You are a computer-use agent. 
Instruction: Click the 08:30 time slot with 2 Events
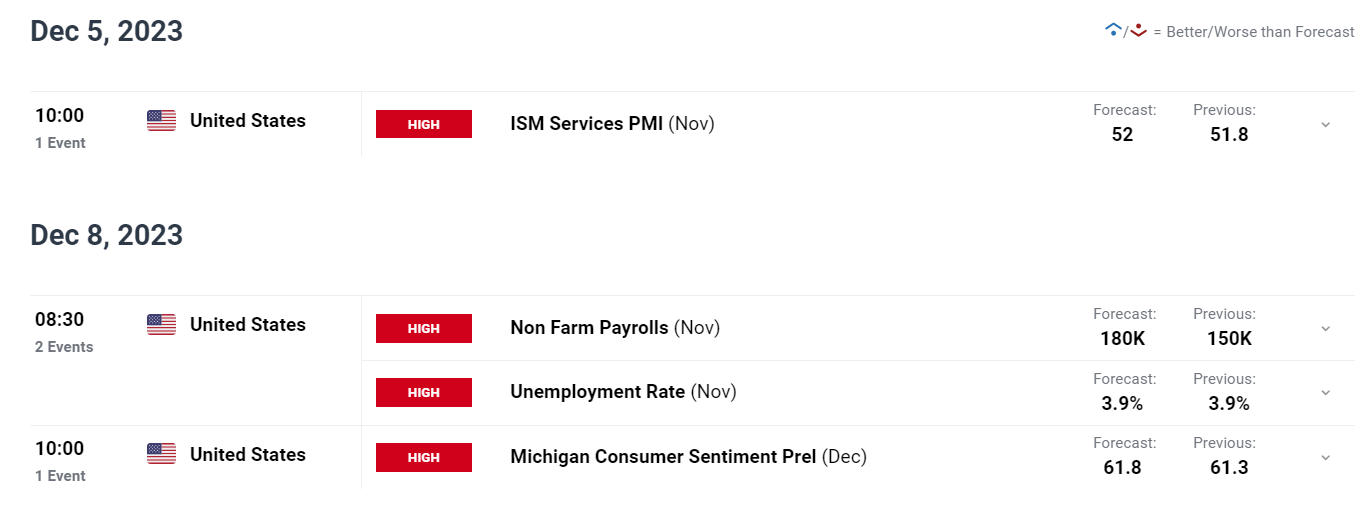[64, 332]
